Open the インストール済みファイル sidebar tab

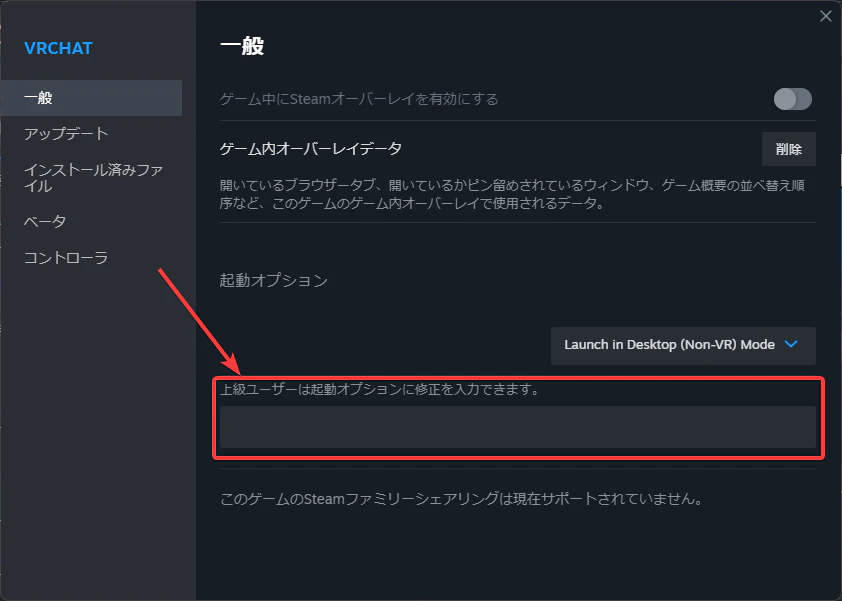(x=93, y=178)
